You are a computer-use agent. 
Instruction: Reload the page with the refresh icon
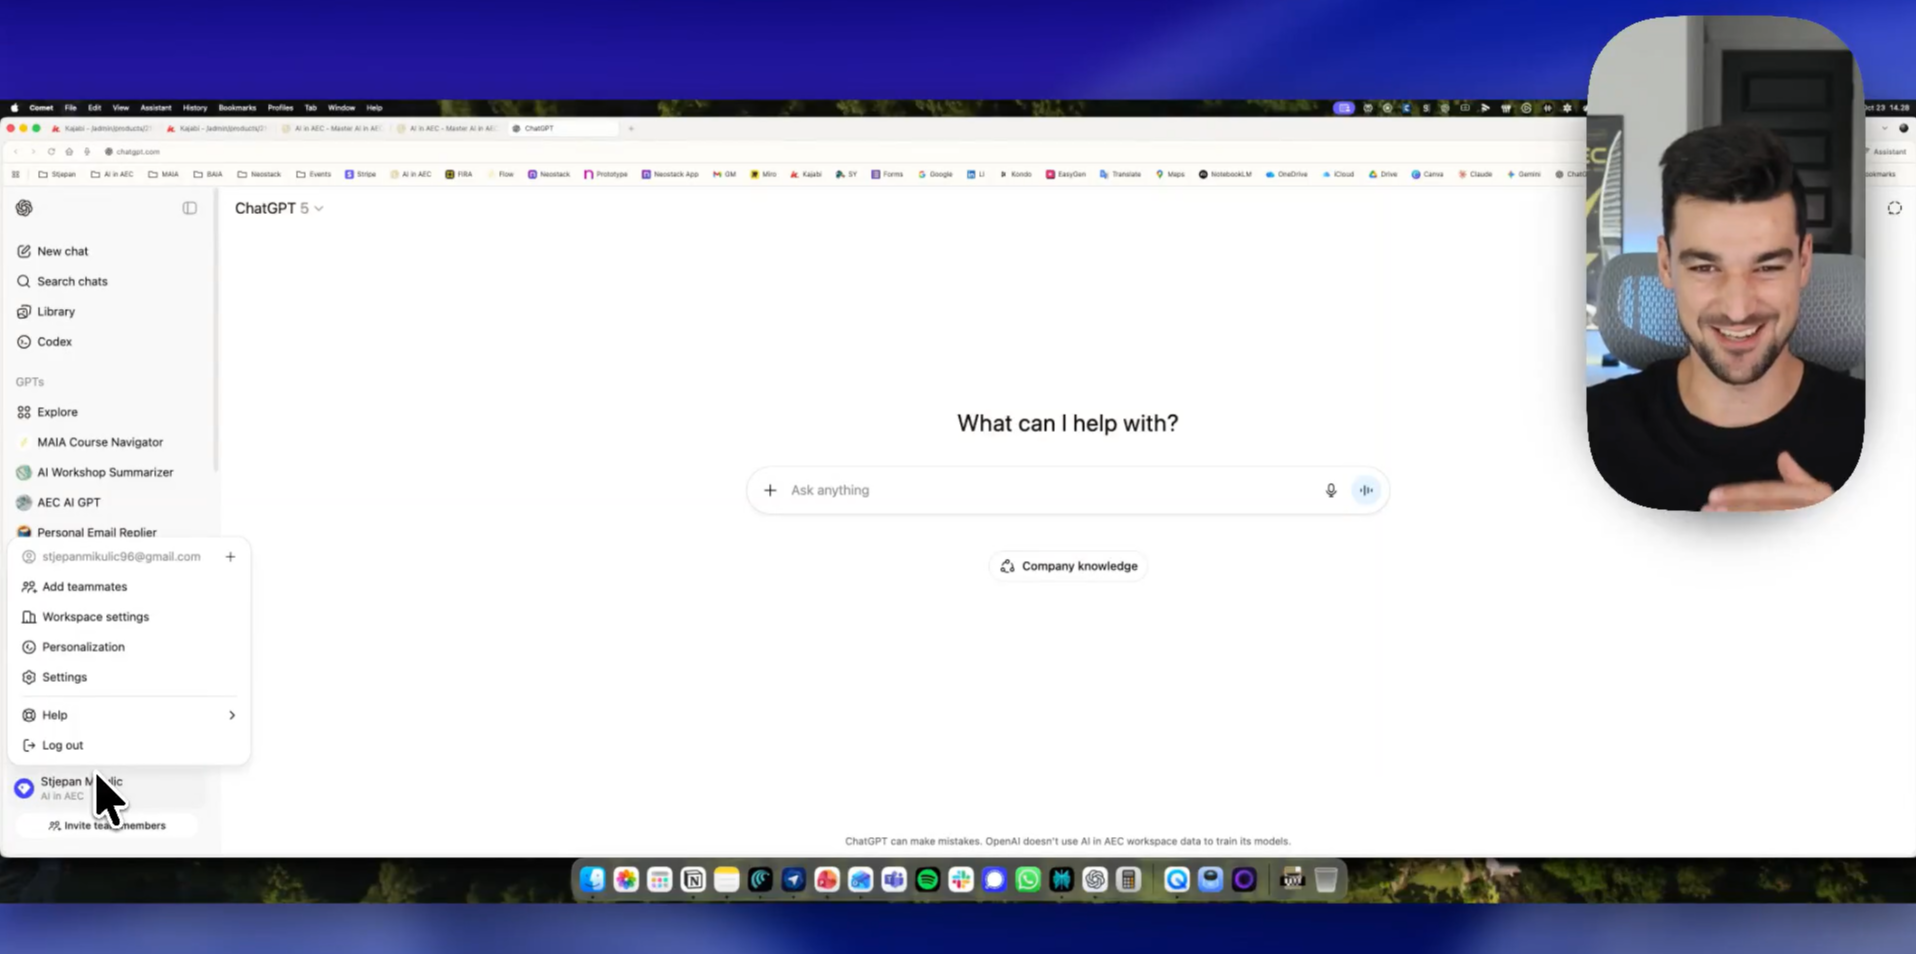coord(51,152)
